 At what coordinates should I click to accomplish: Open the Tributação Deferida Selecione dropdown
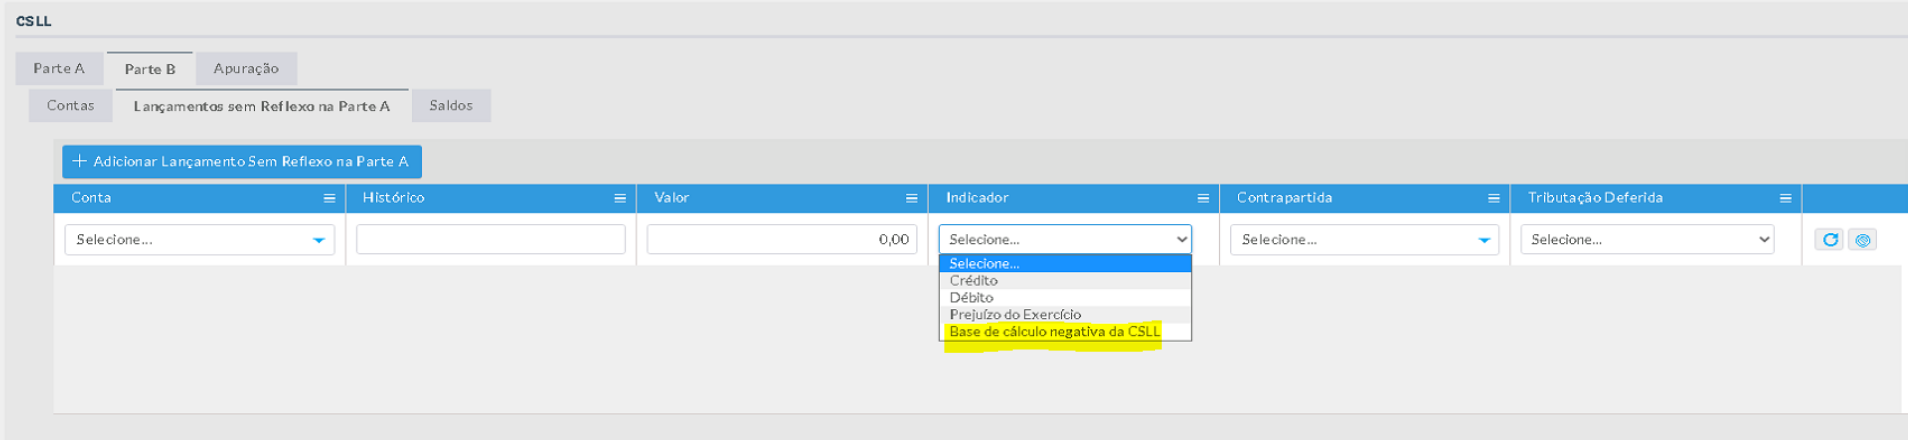tap(1647, 239)
